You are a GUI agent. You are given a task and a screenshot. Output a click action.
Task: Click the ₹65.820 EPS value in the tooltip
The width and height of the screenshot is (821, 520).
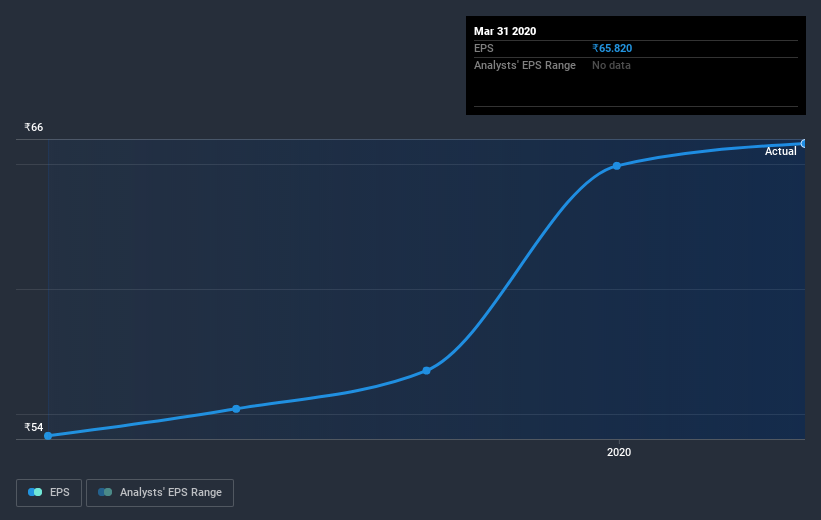(612, 48)
